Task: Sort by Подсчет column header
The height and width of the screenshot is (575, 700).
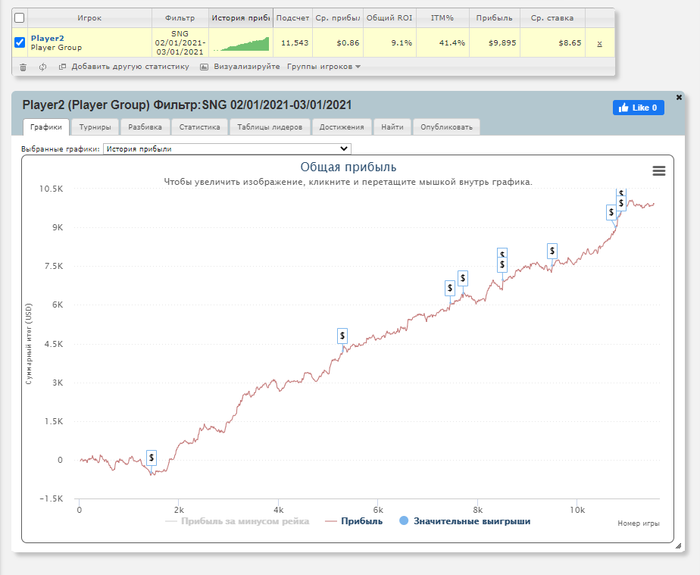Action: click(x=292, y=18)
